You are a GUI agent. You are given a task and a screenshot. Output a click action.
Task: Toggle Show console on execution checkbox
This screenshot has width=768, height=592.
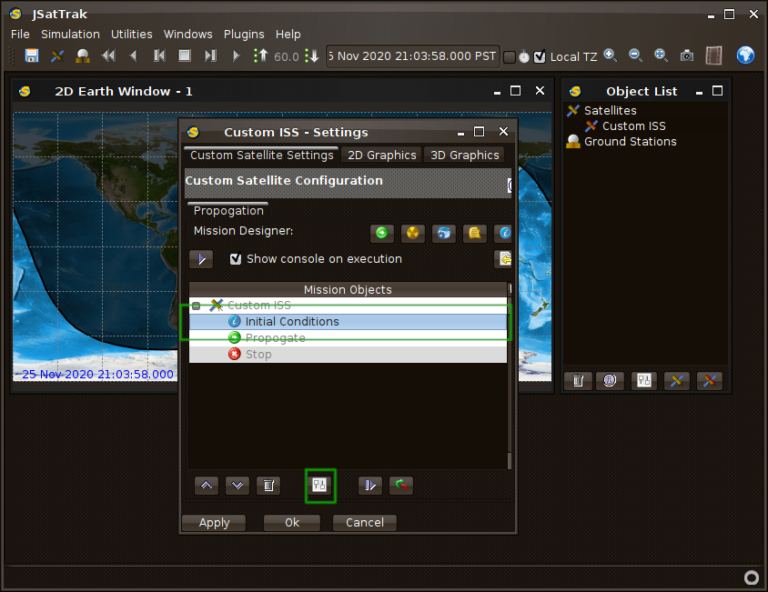pos(236,259)
